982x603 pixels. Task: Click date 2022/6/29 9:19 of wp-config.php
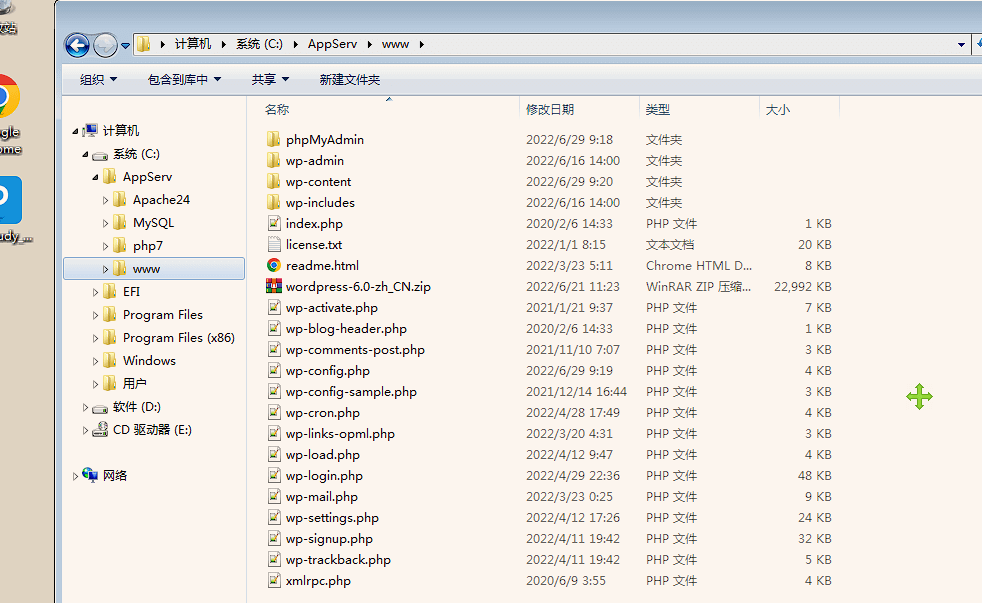click(x=569, y=371)
